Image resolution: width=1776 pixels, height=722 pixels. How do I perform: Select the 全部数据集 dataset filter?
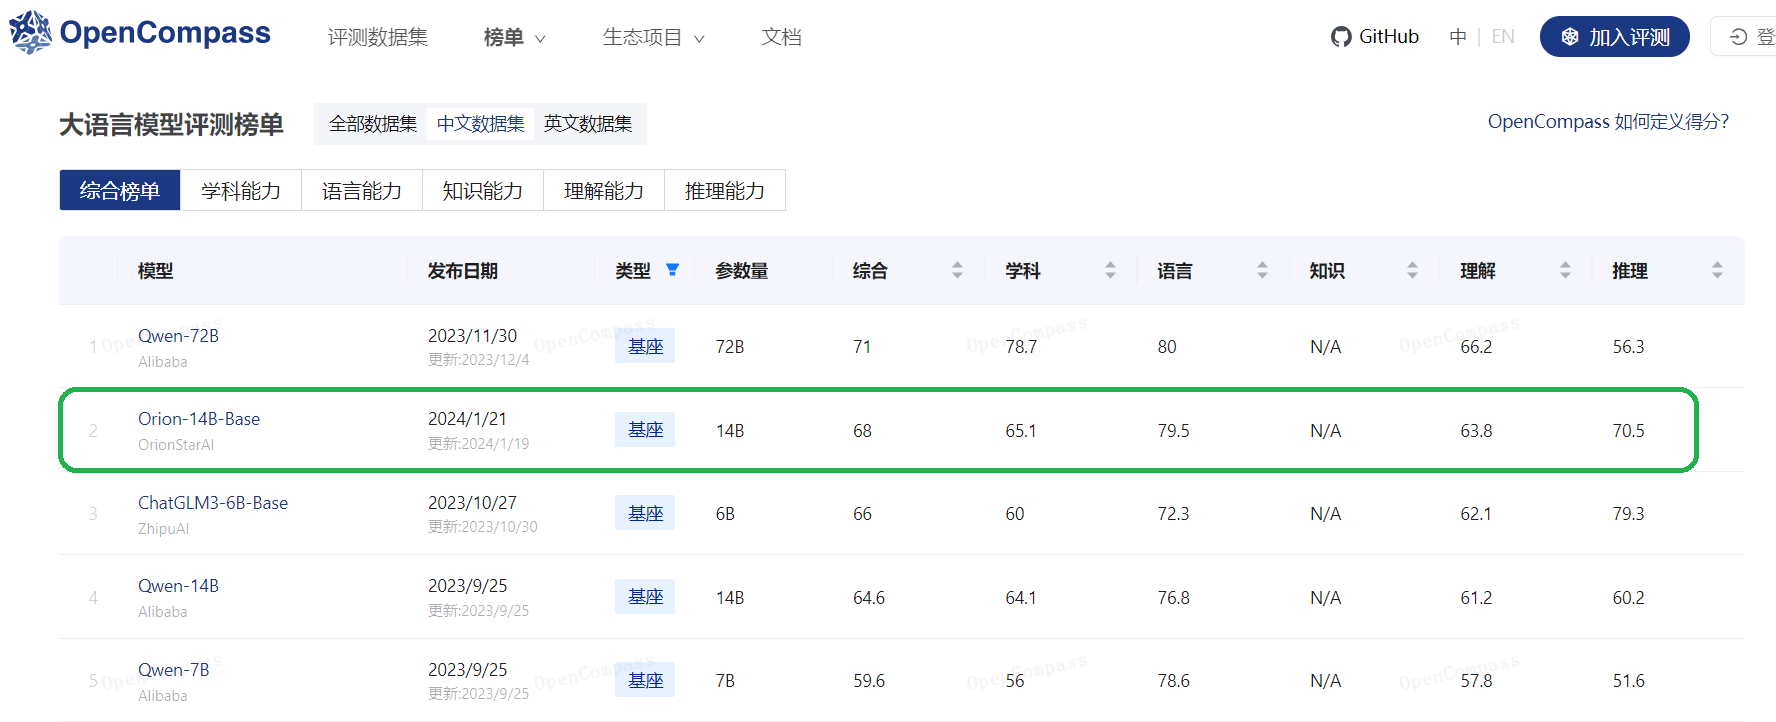pos(373,124)
